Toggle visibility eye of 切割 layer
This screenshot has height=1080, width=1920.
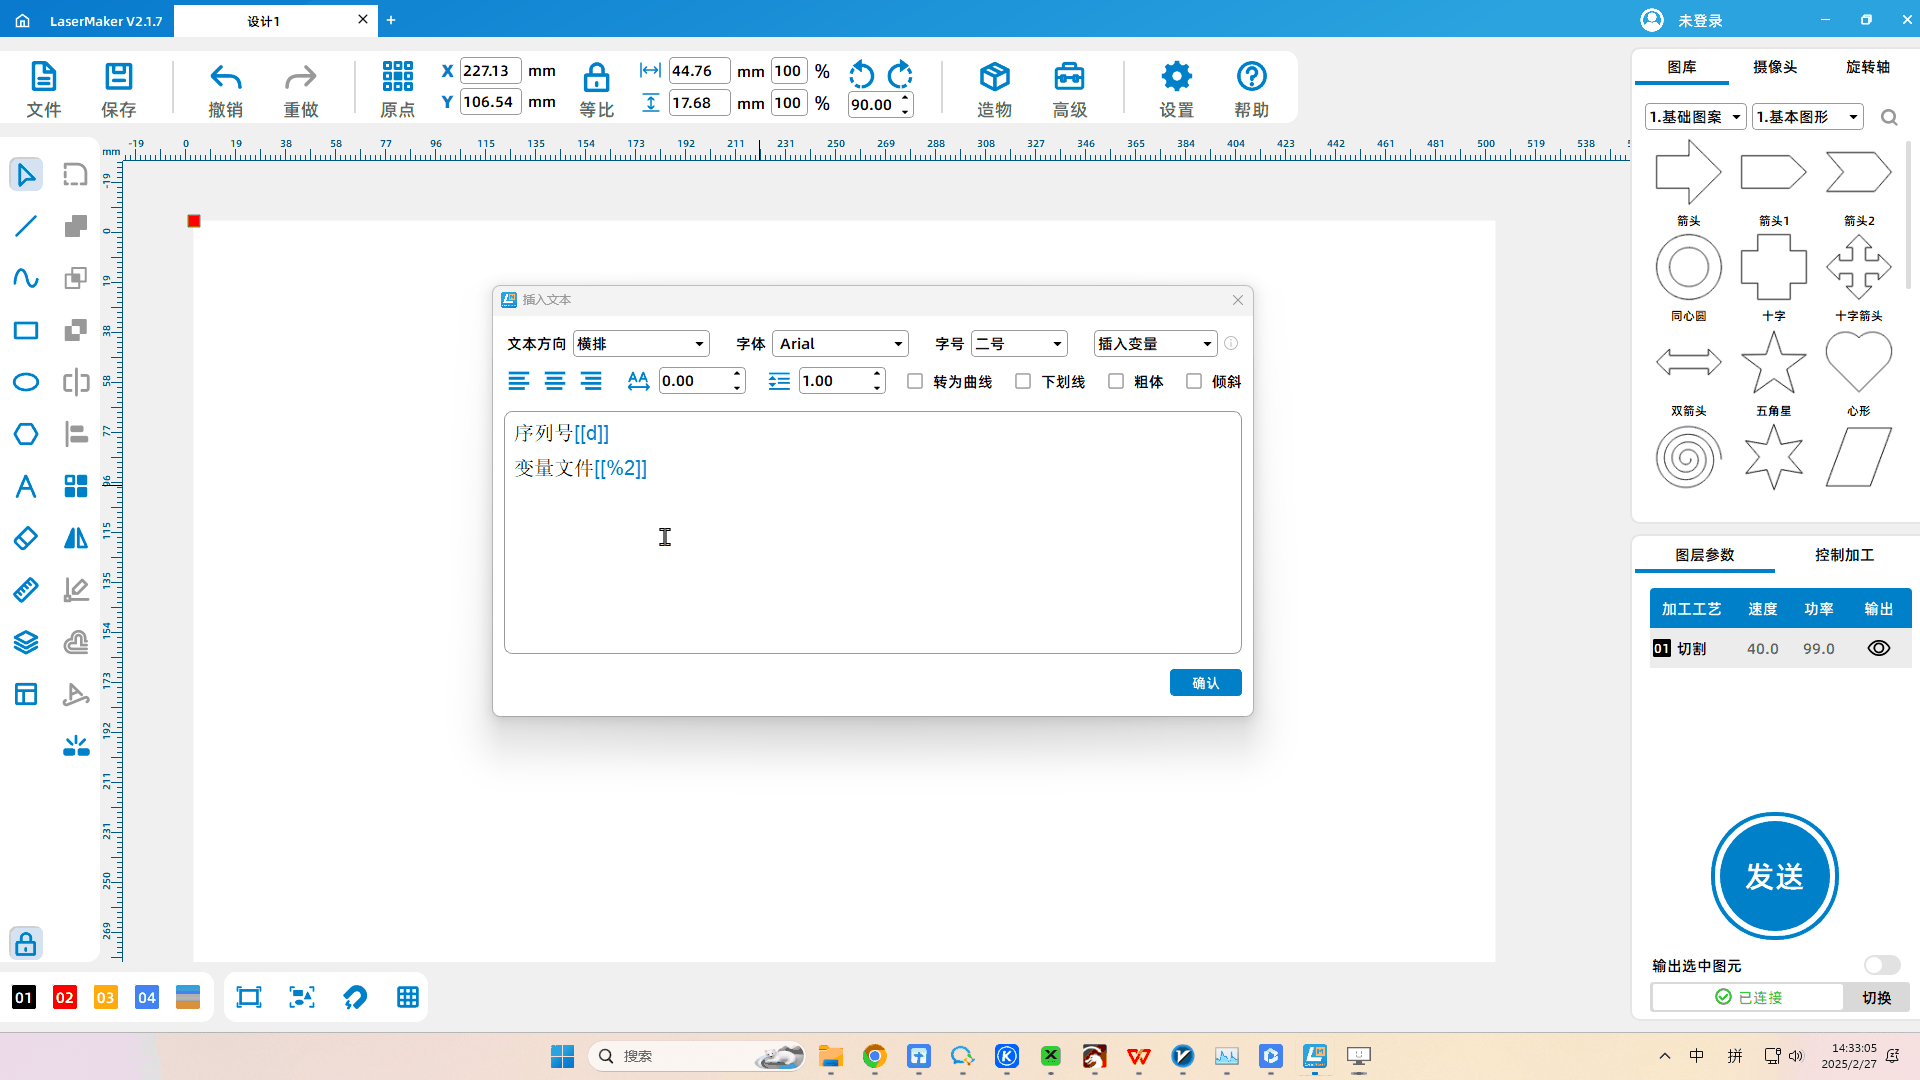tap(1879, 648)
